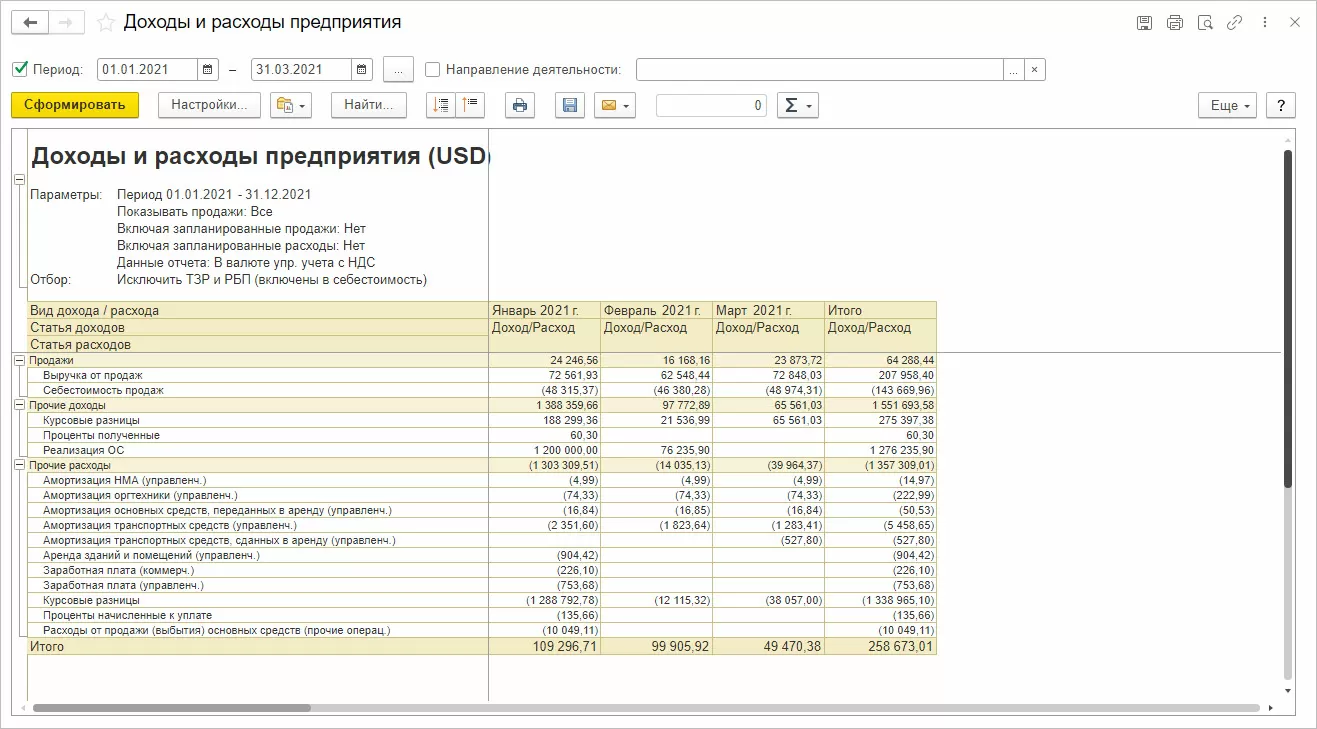1317x729 pixels.
Task: Click the Сформировать button
Action: 75,105
